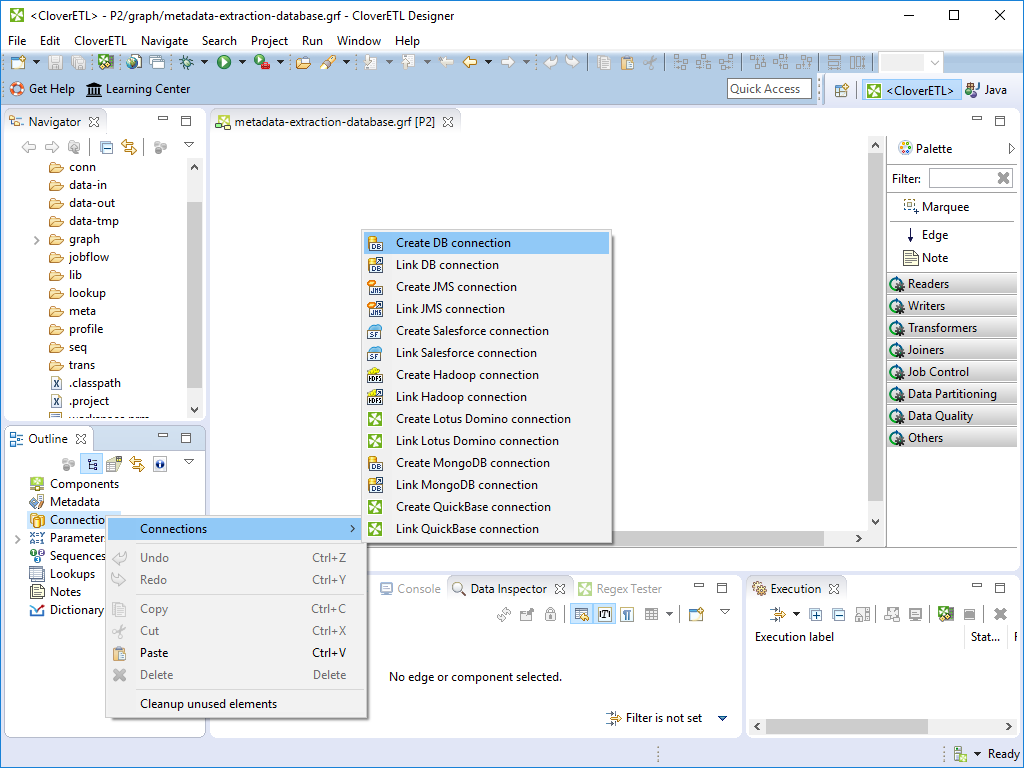This screenshot has width=1024, height=768.
Task: Collapse the Palette with the arrow
Action: click(x=1012, y=149)
